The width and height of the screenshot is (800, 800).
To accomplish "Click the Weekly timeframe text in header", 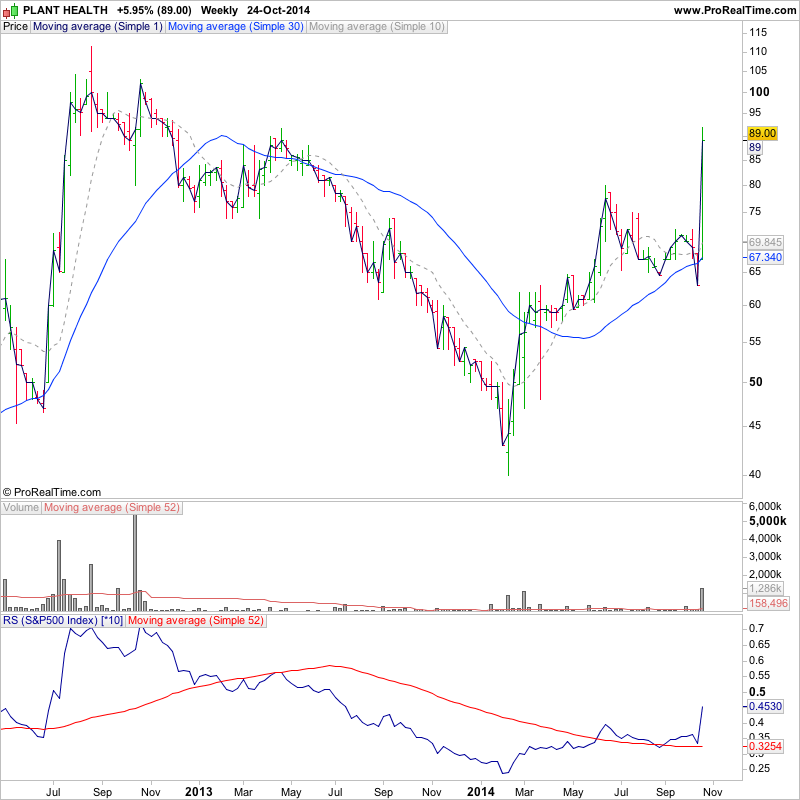I will [x=219, y=10].
